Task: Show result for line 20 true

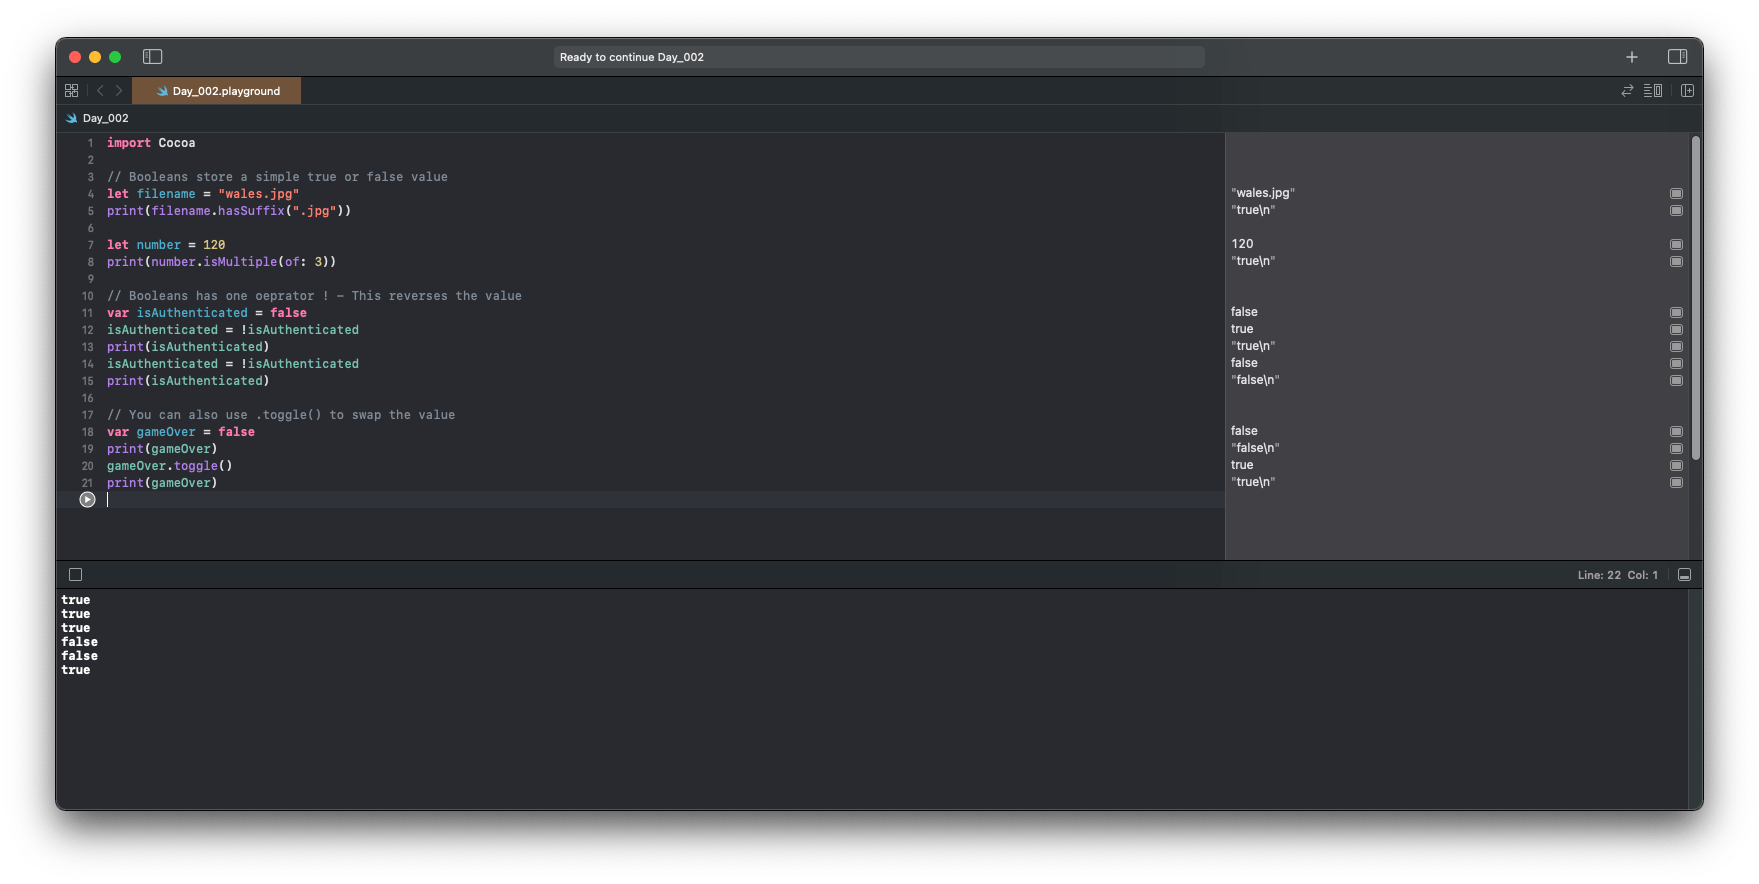Action: tap(1676, 465)
